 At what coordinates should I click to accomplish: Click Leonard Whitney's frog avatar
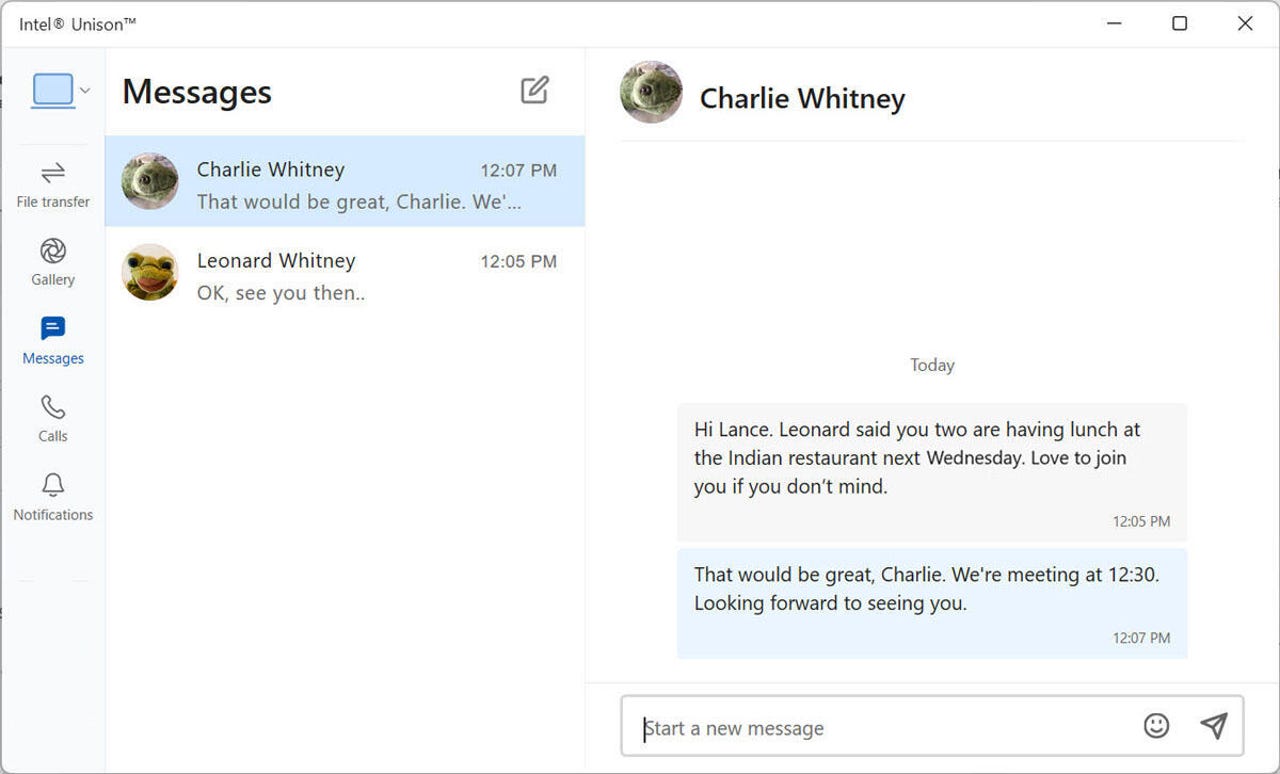150,272
